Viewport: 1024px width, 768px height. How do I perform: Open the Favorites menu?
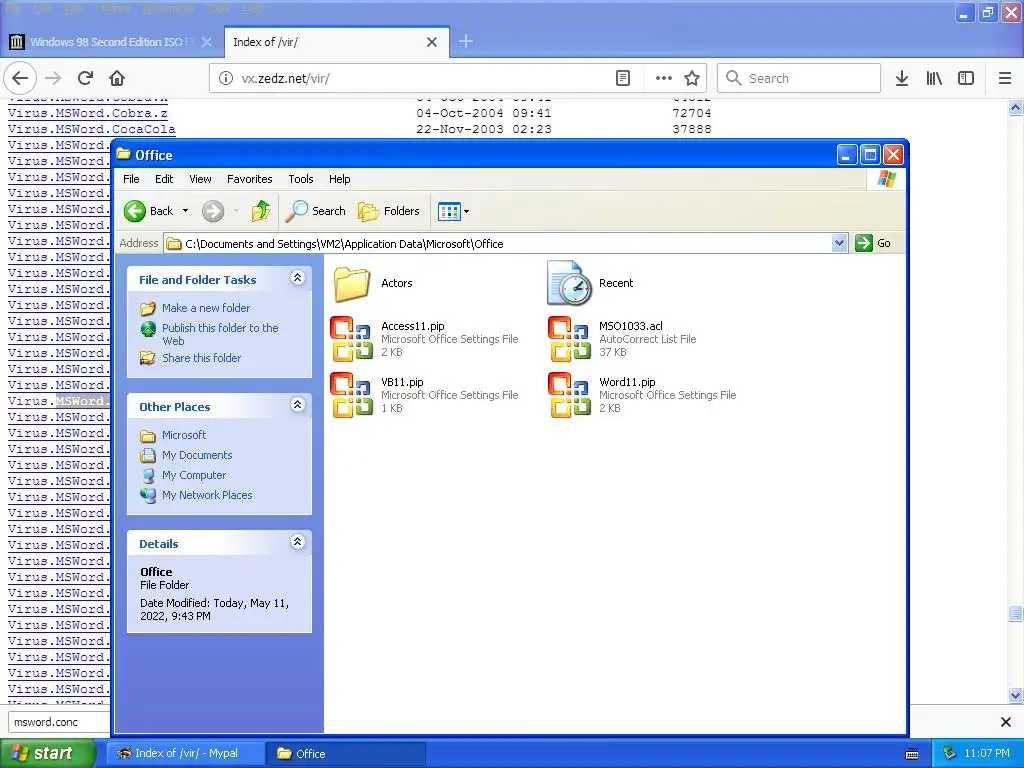249,179
